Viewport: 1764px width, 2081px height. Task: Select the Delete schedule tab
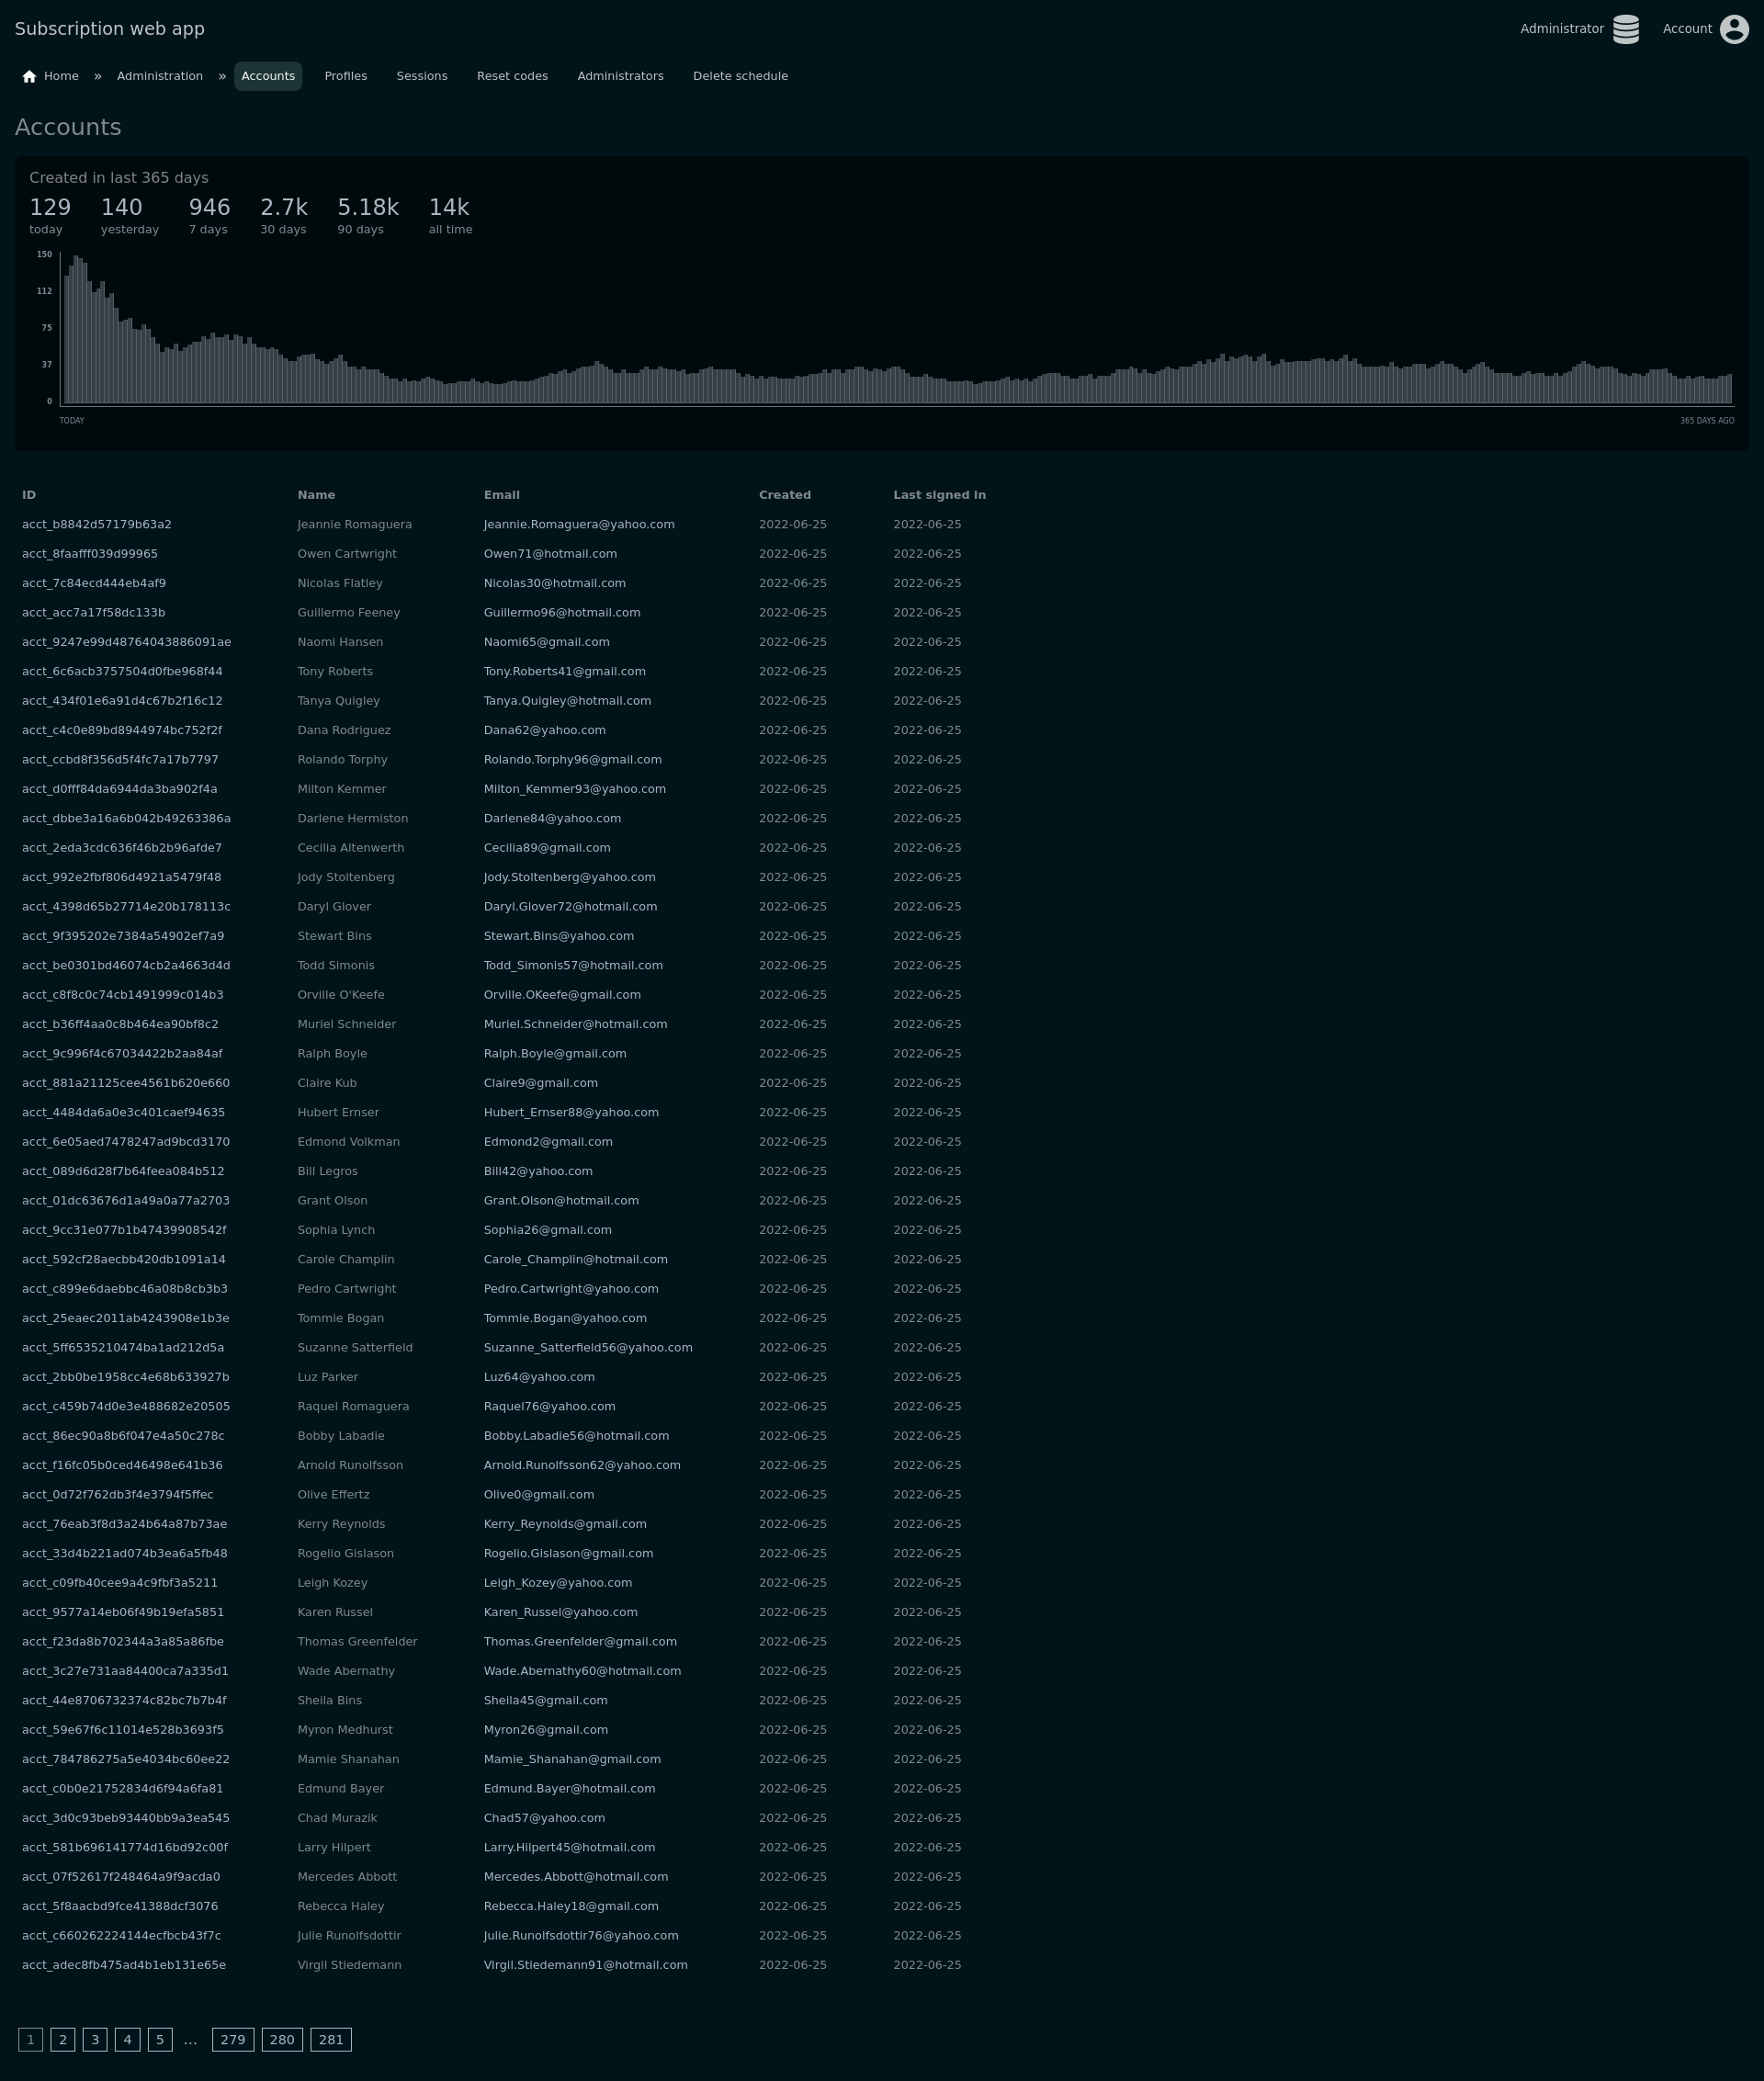pyautogui.click(x=740, y=76)
